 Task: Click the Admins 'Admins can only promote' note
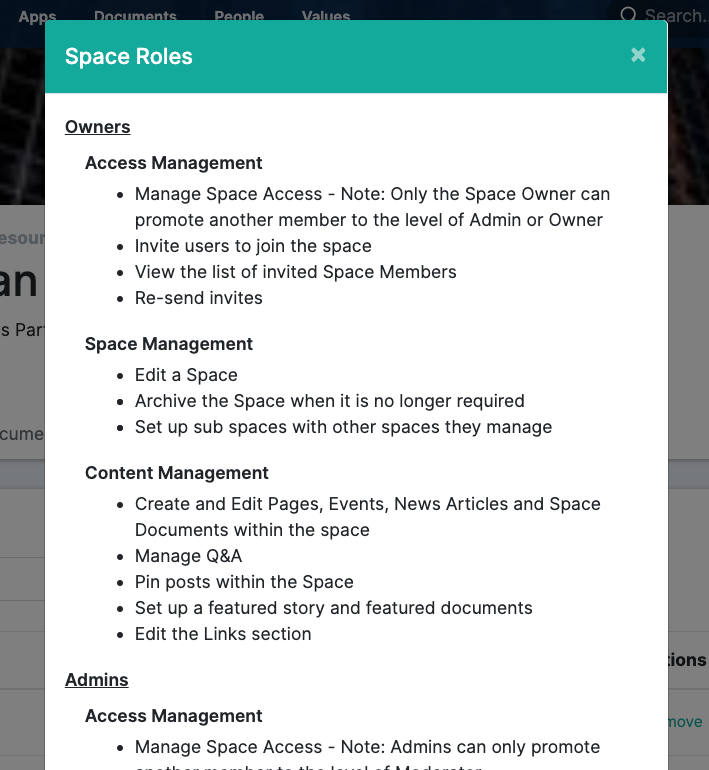pos(368,754)
